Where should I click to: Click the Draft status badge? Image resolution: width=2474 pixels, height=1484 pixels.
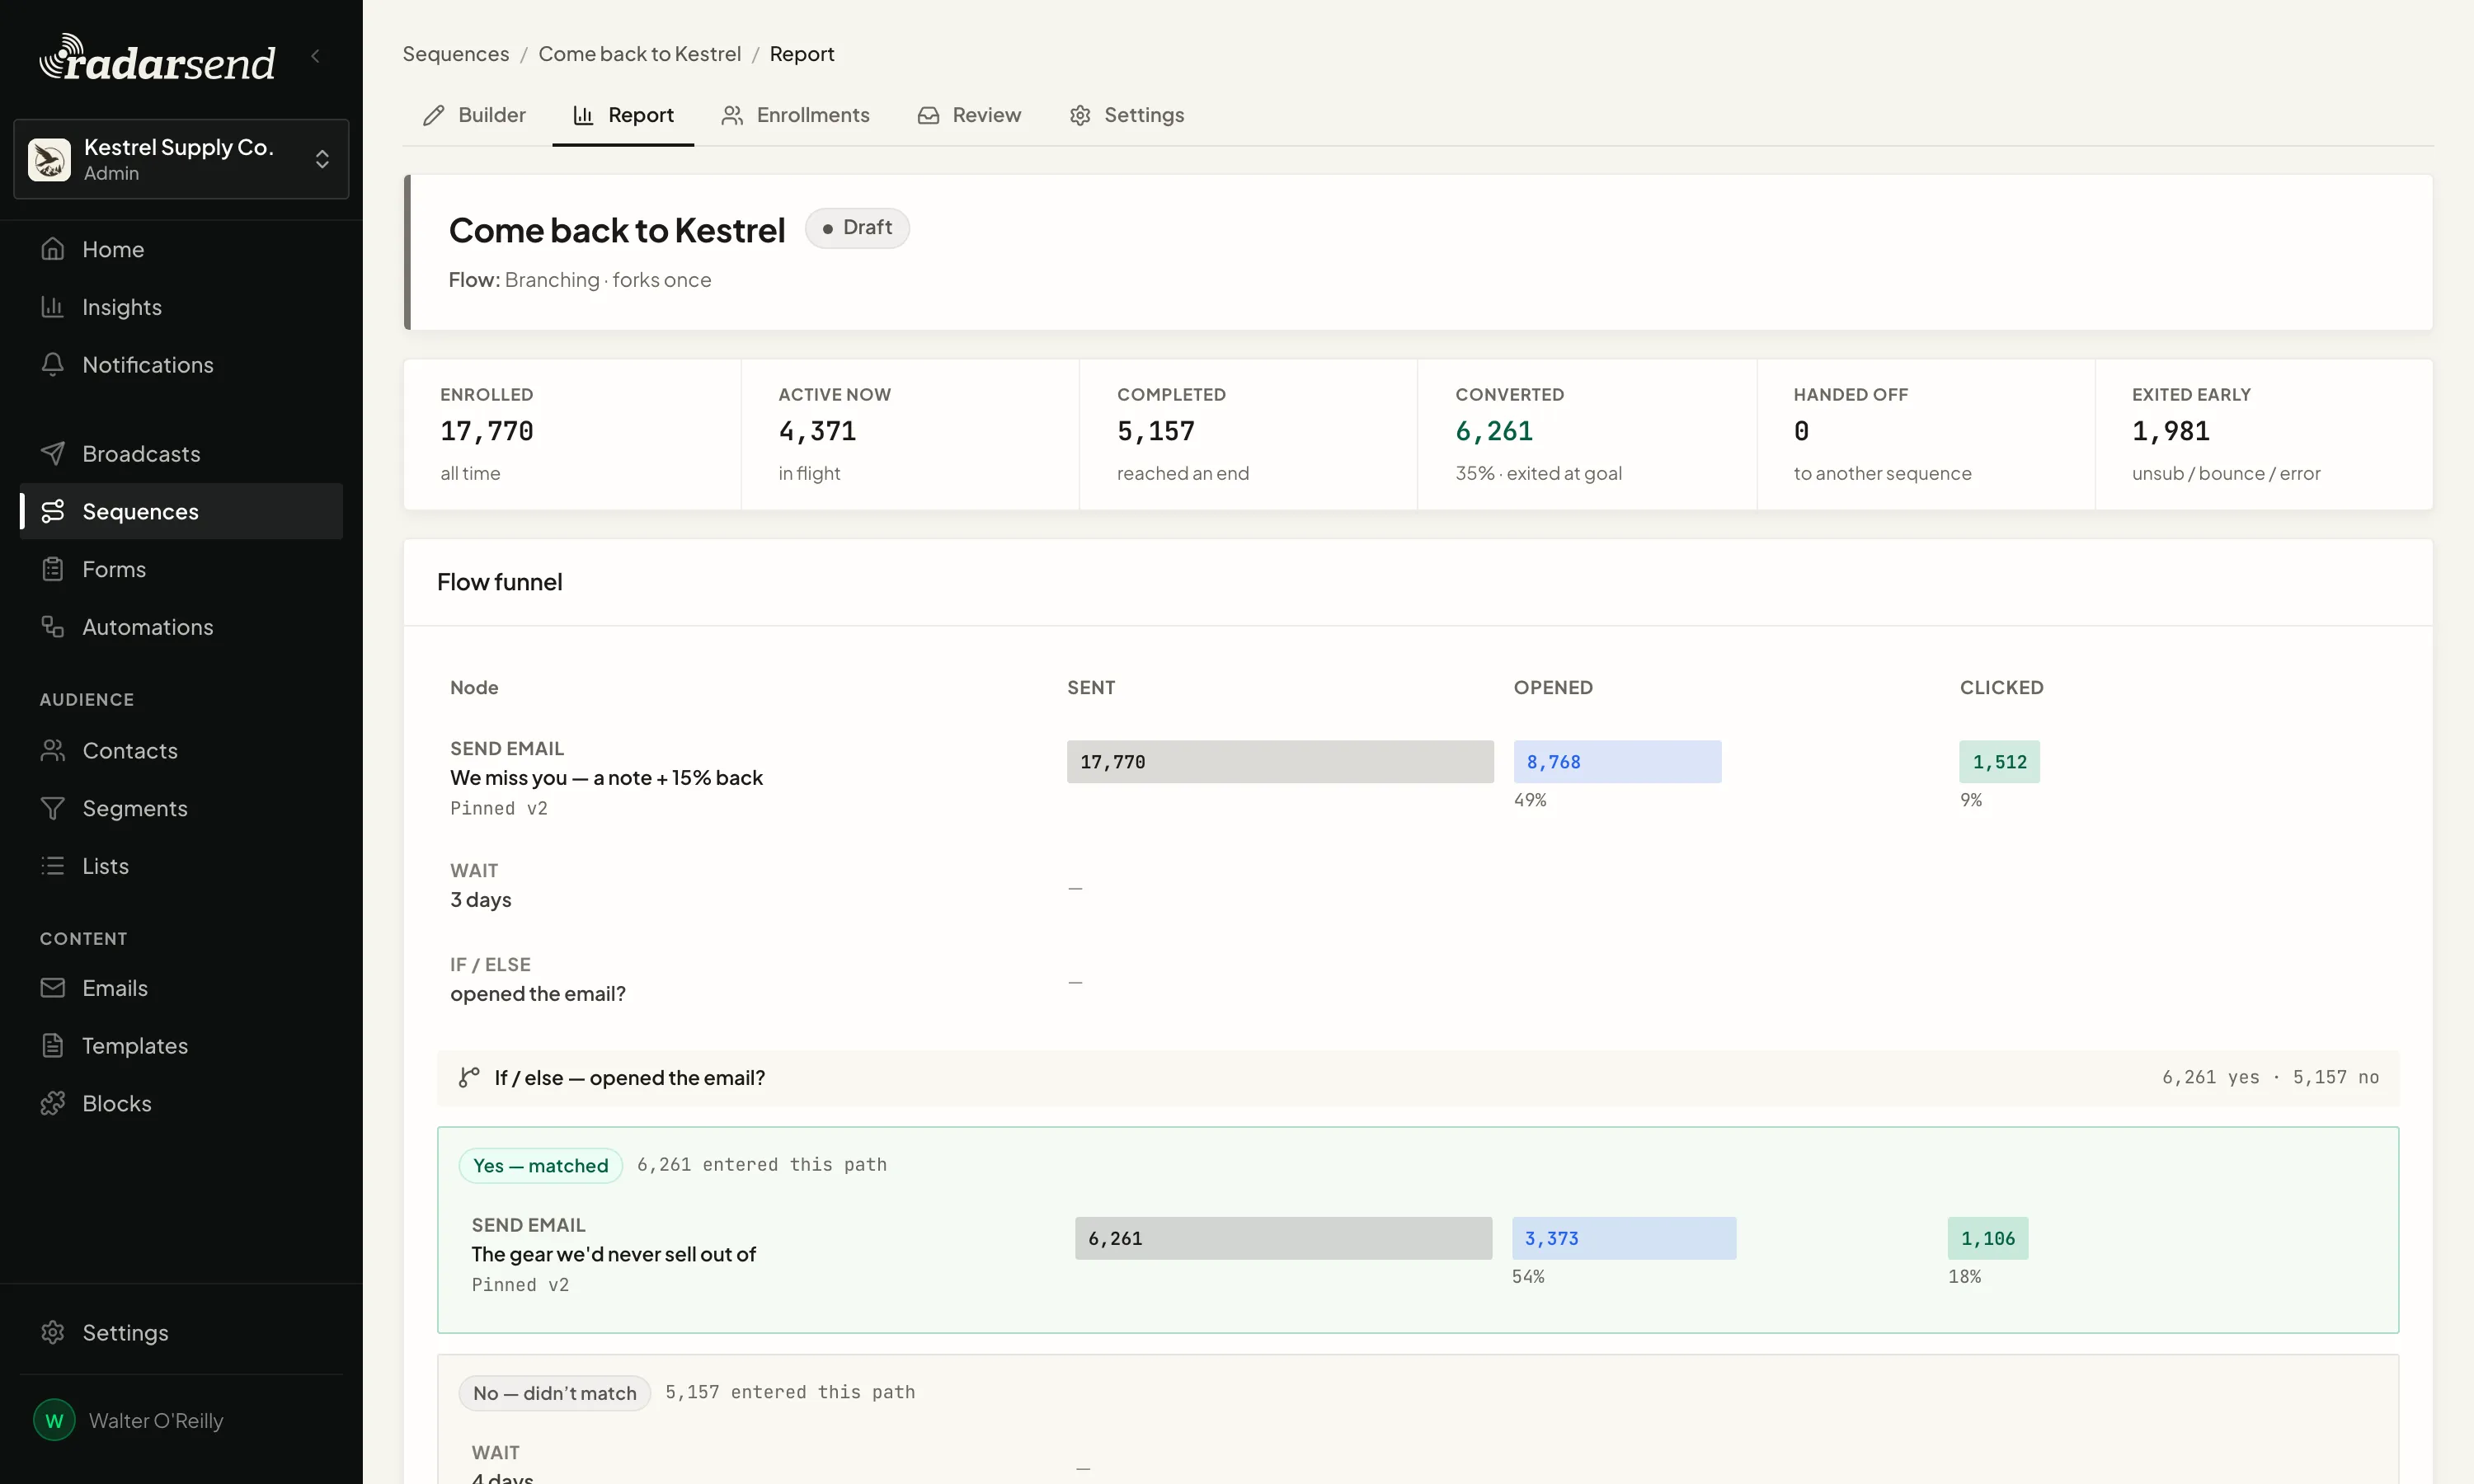click(857, 228)
